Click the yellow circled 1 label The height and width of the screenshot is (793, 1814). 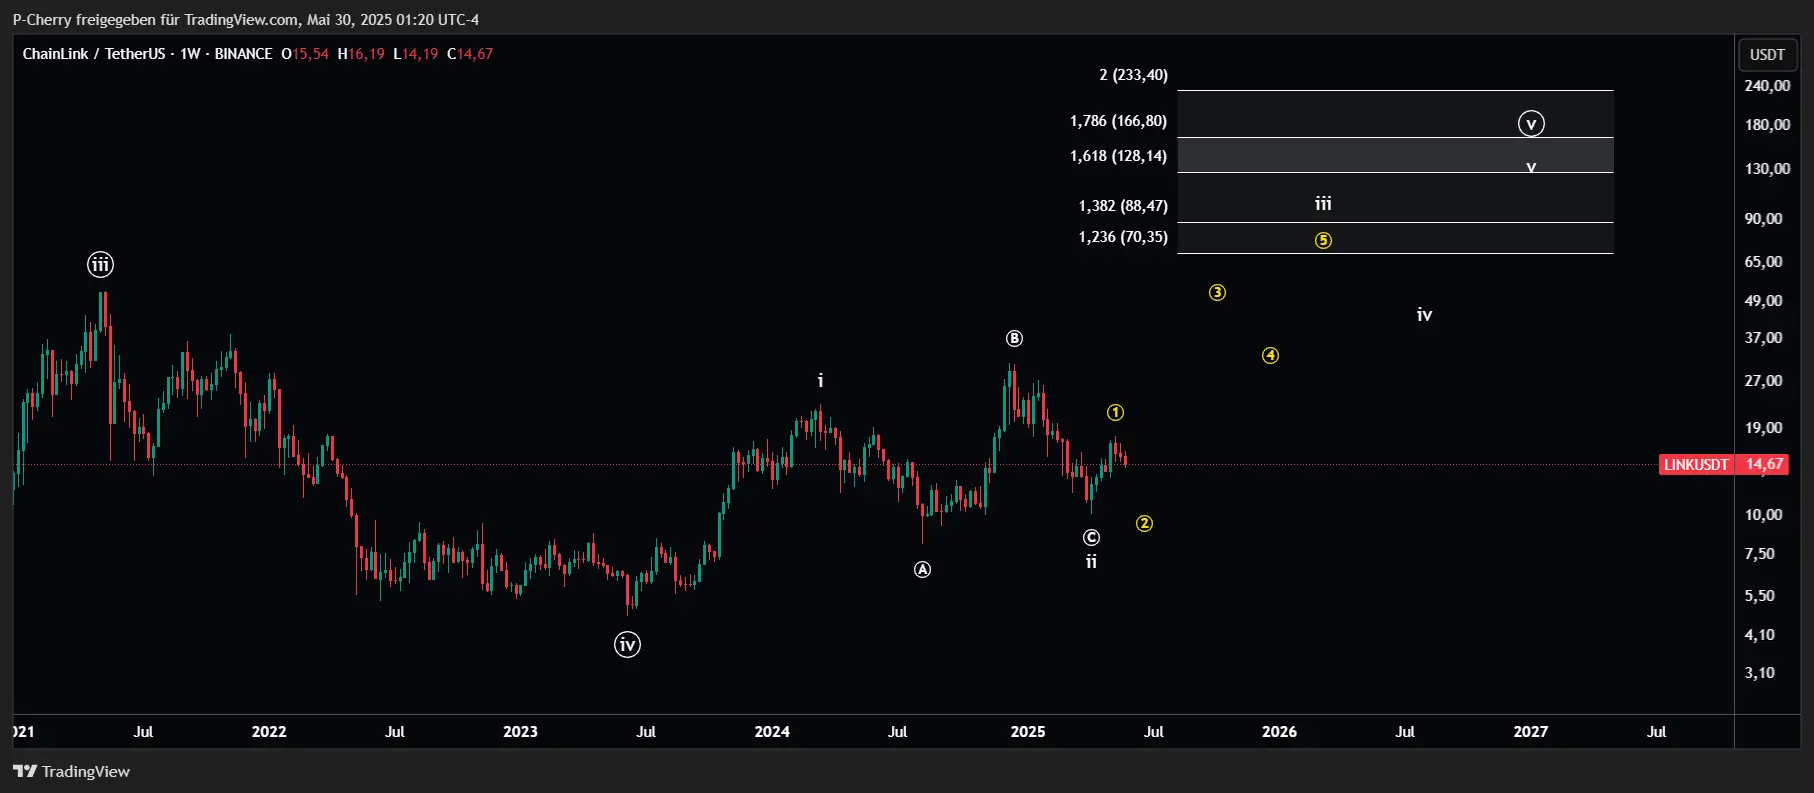tap(1115, 413)
